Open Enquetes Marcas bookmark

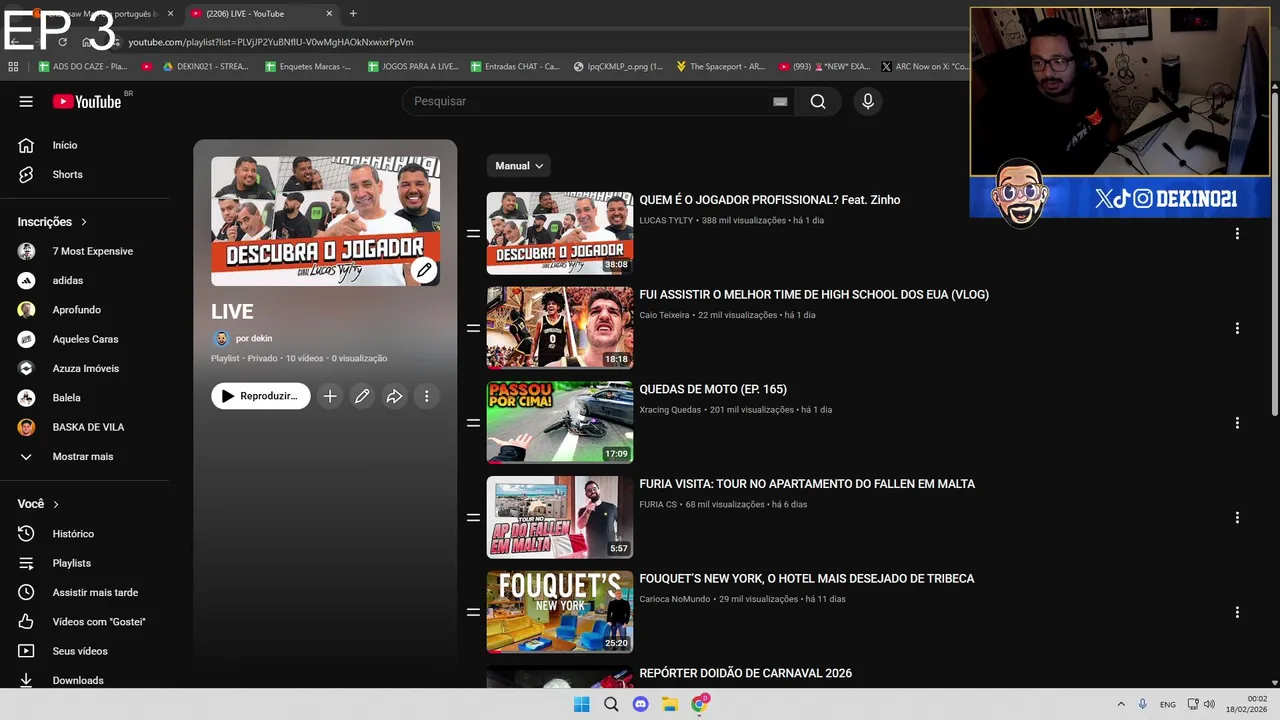(308, 67)
